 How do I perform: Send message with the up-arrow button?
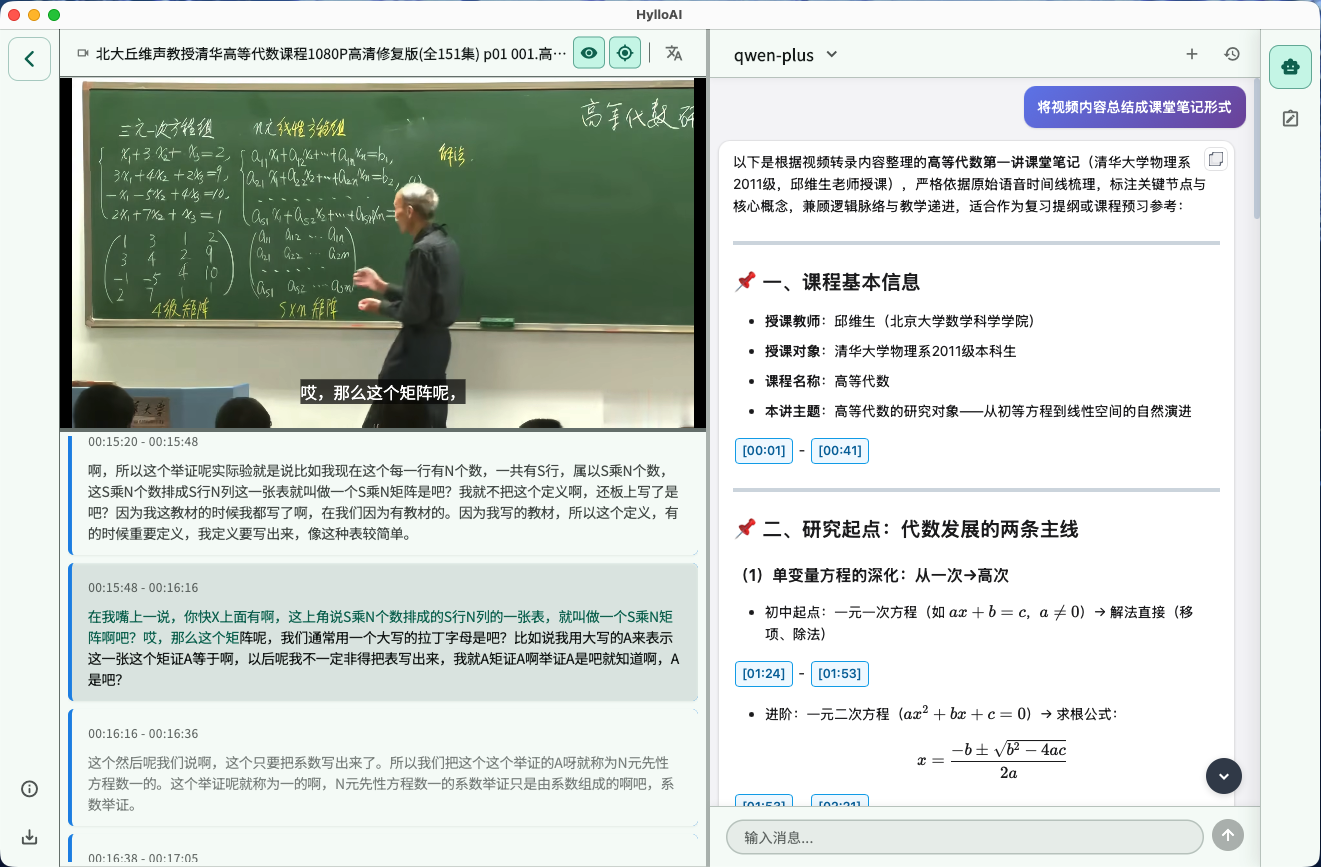[1228, 836]
